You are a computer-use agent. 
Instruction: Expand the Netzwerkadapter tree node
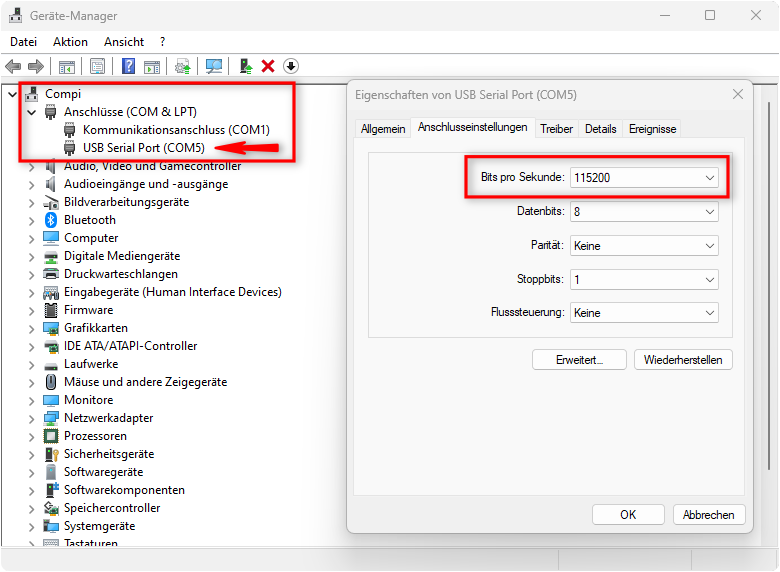coord(32,418)
